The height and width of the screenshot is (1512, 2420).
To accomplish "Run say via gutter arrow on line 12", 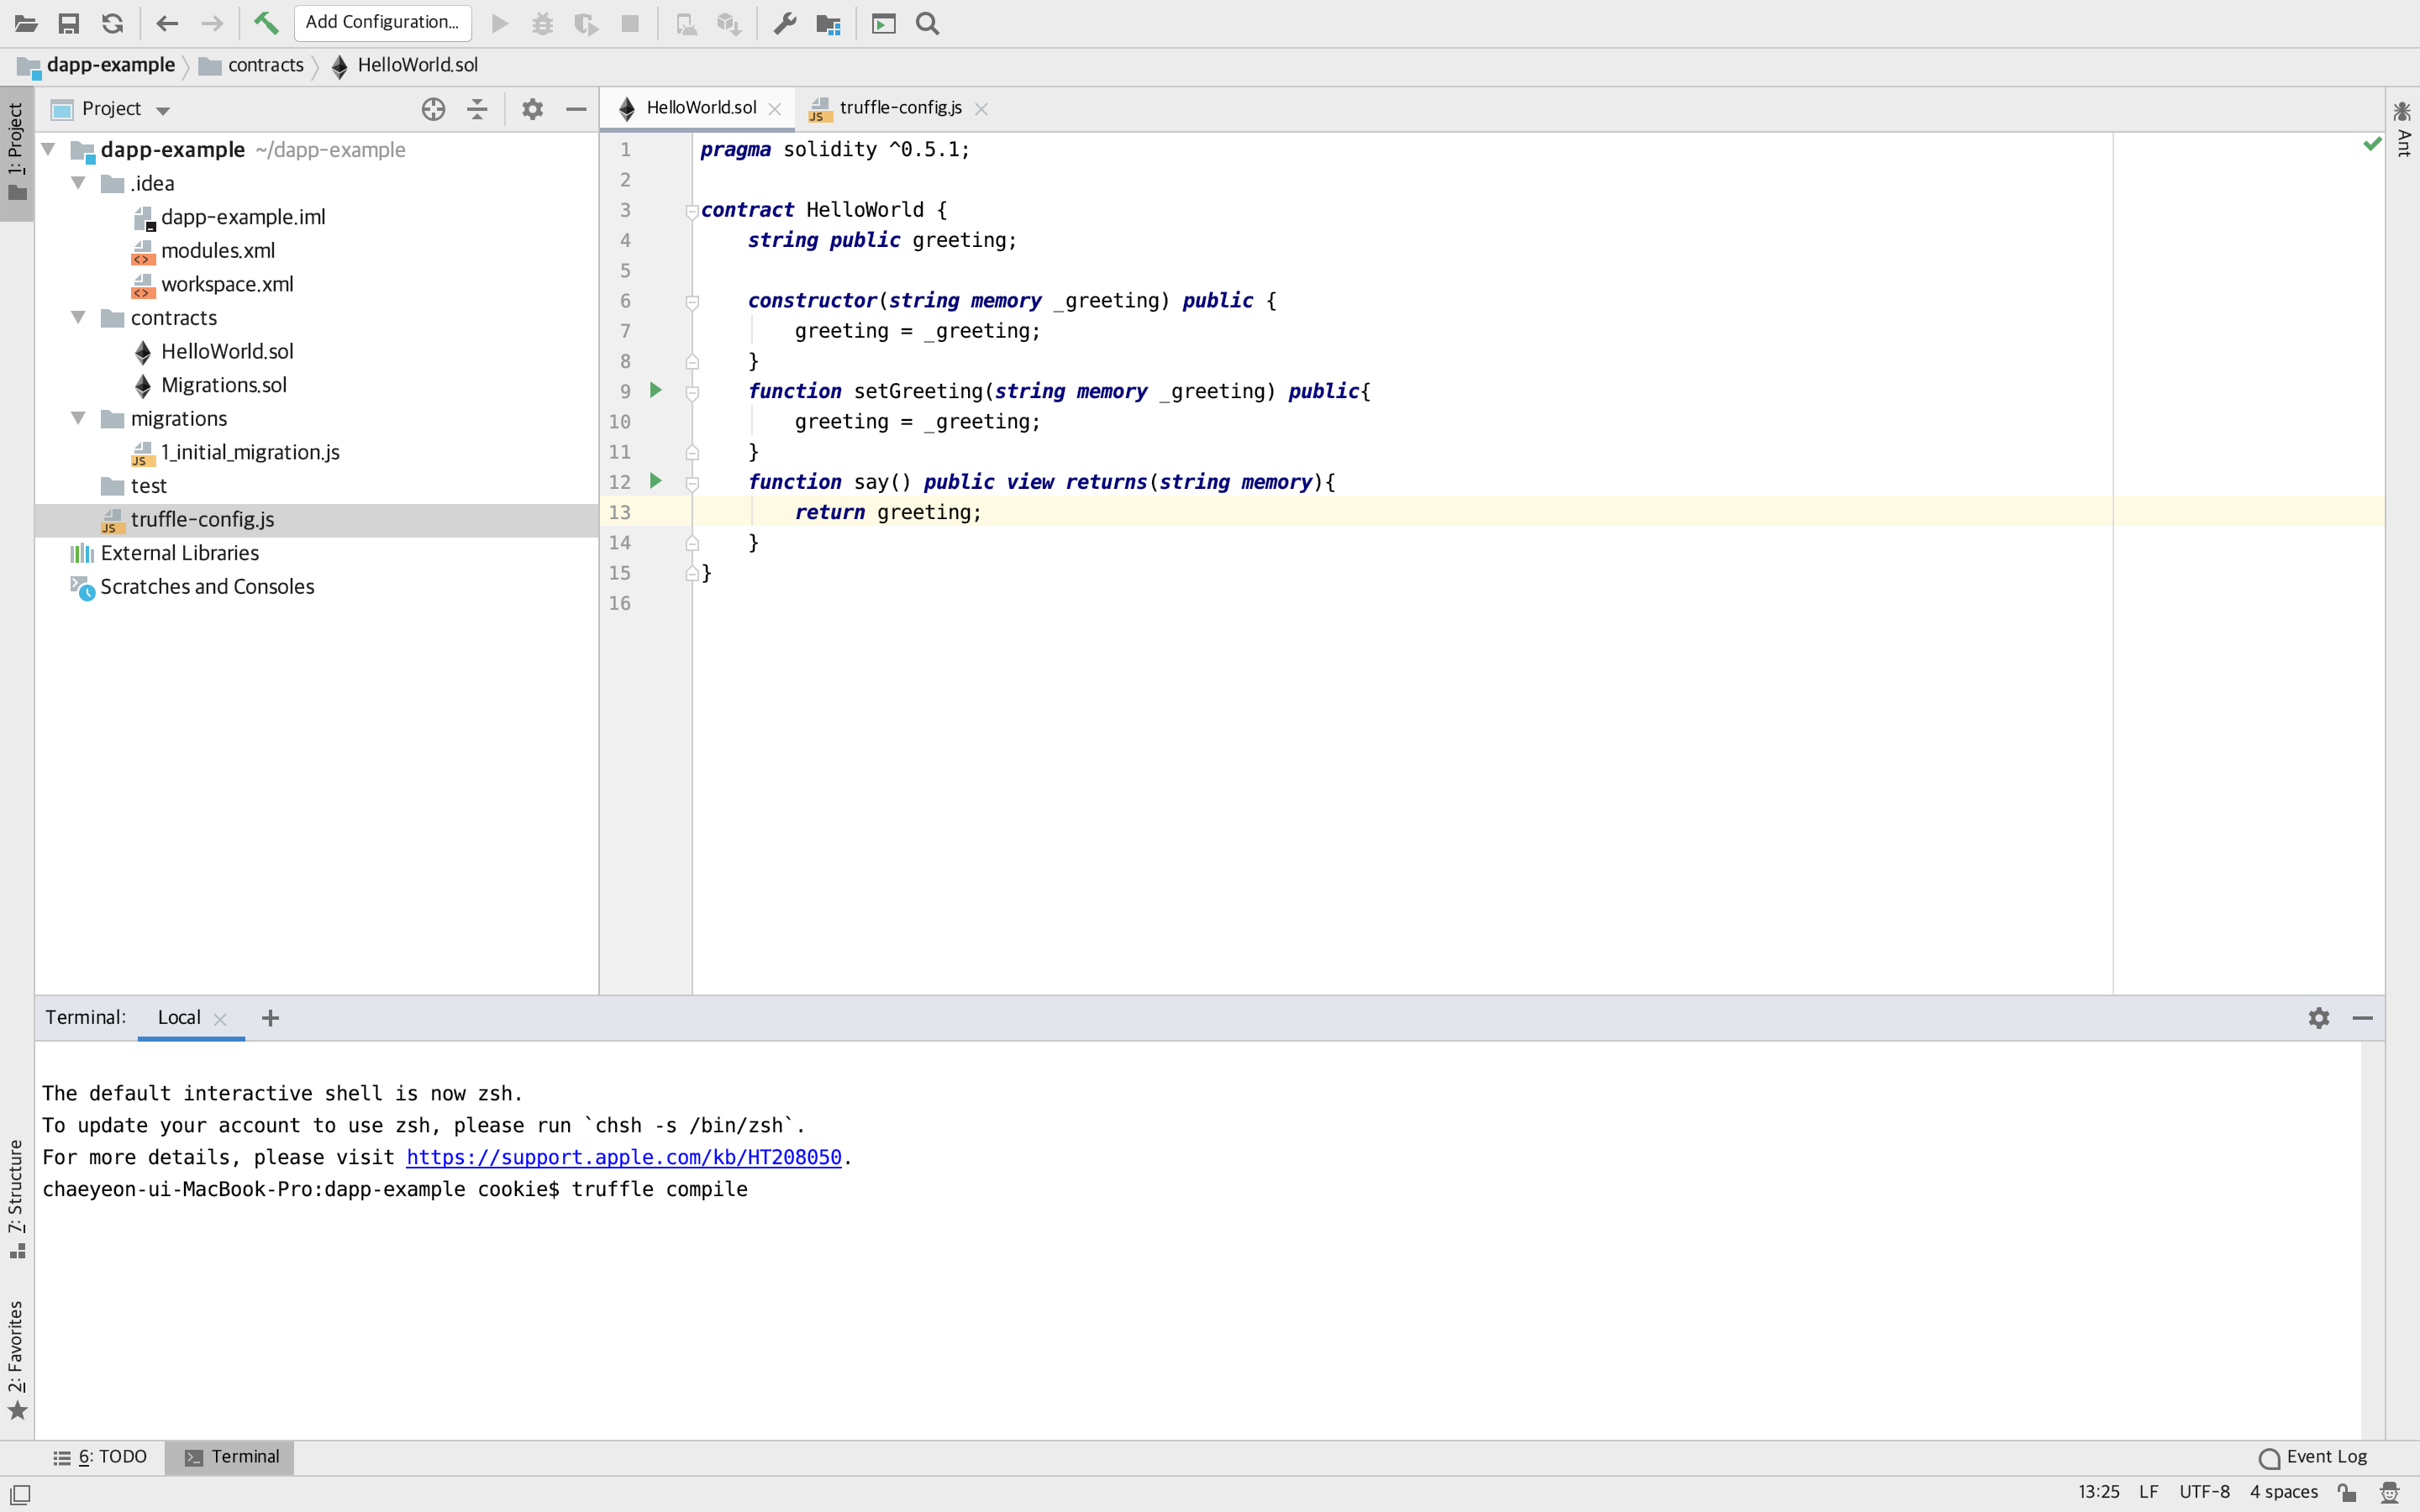I will tap(656, 481).
